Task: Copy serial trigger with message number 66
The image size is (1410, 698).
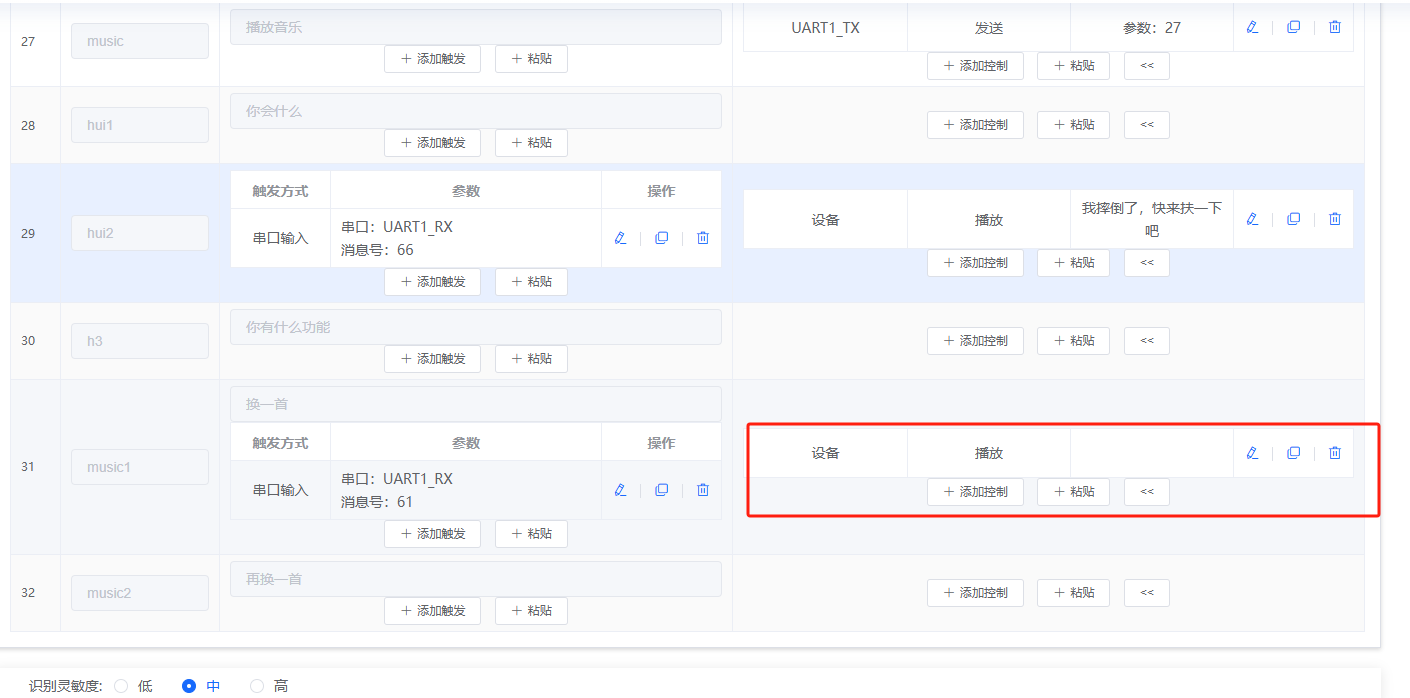Action: (661, 238)
